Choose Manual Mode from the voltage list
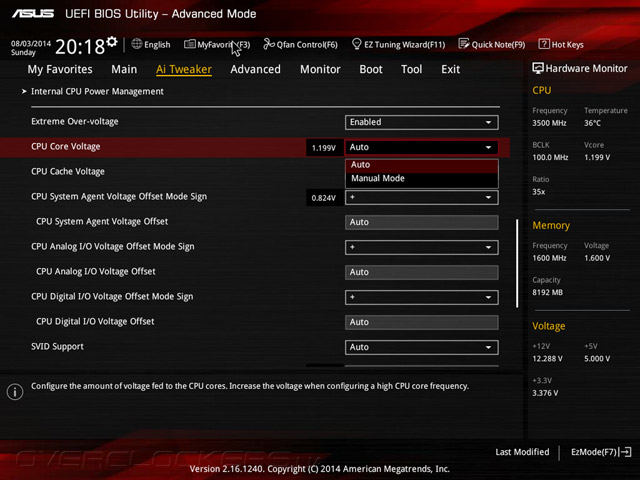Screen dimensions: 640x480 point(422,179)
